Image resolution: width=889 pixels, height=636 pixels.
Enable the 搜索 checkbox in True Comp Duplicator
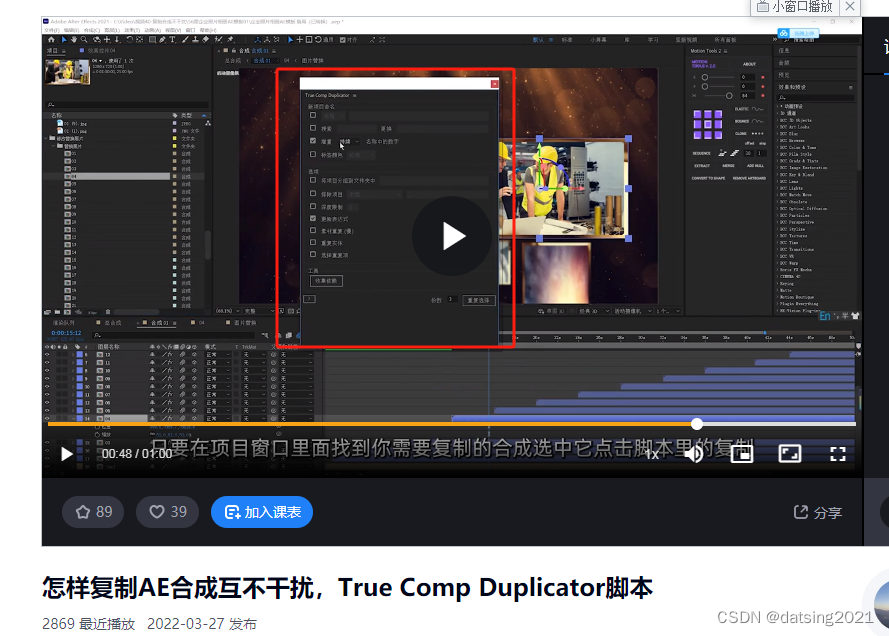(x=313, y=128)
